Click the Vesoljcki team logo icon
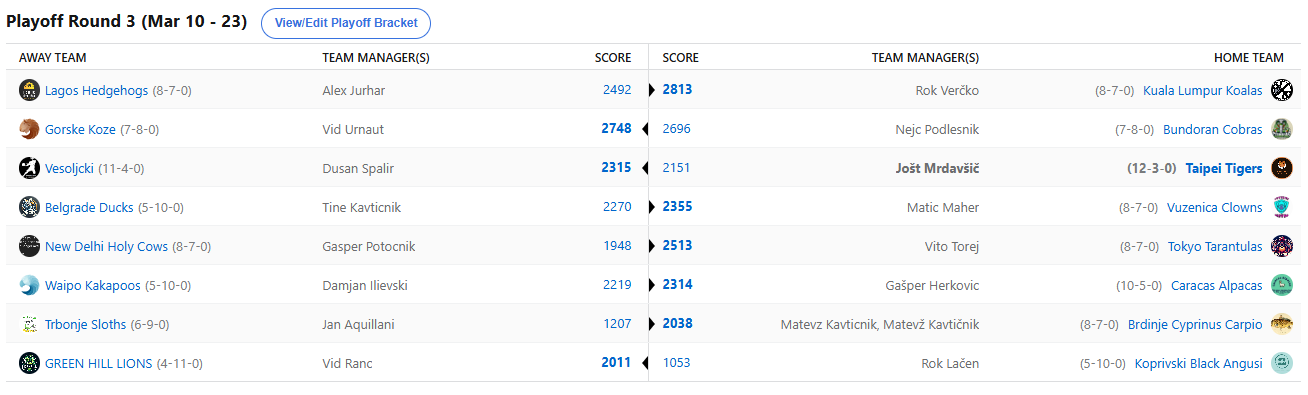The height and width of the screenshot is (395, 1308). (x=29, y=168)
